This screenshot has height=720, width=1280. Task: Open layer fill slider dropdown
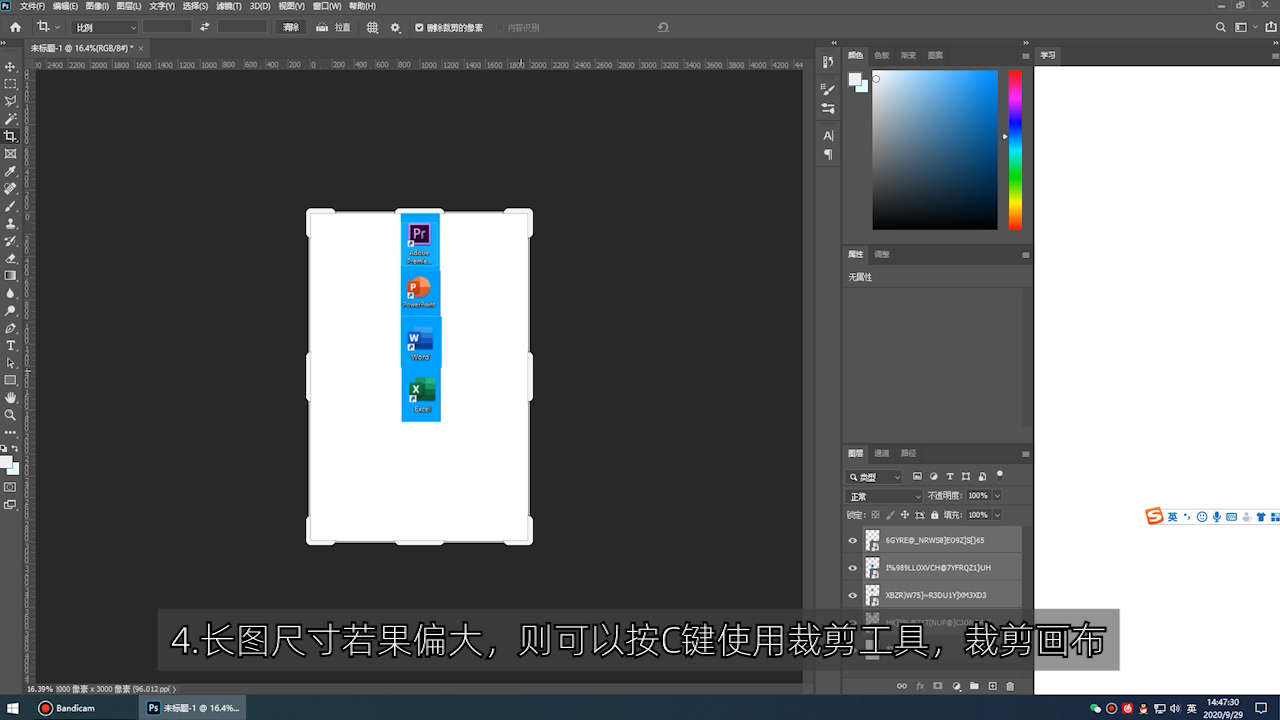click(x=997, y=515)
